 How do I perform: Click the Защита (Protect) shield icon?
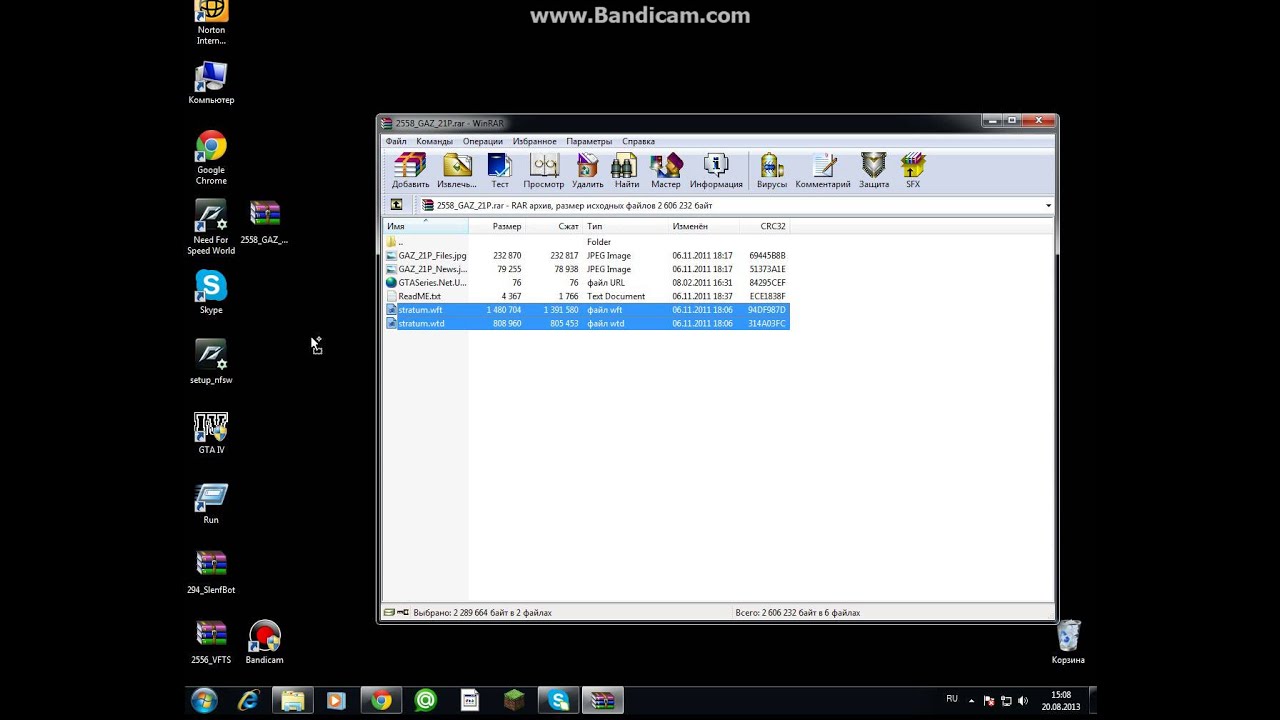(874, 170)
